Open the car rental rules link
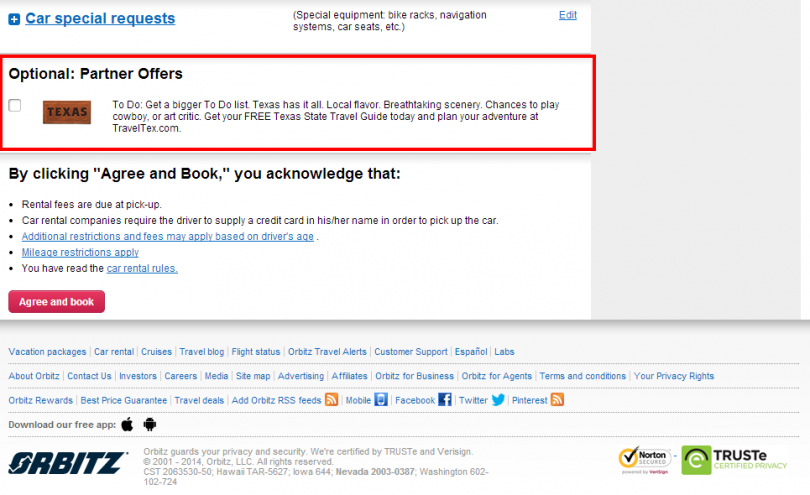 142,269
